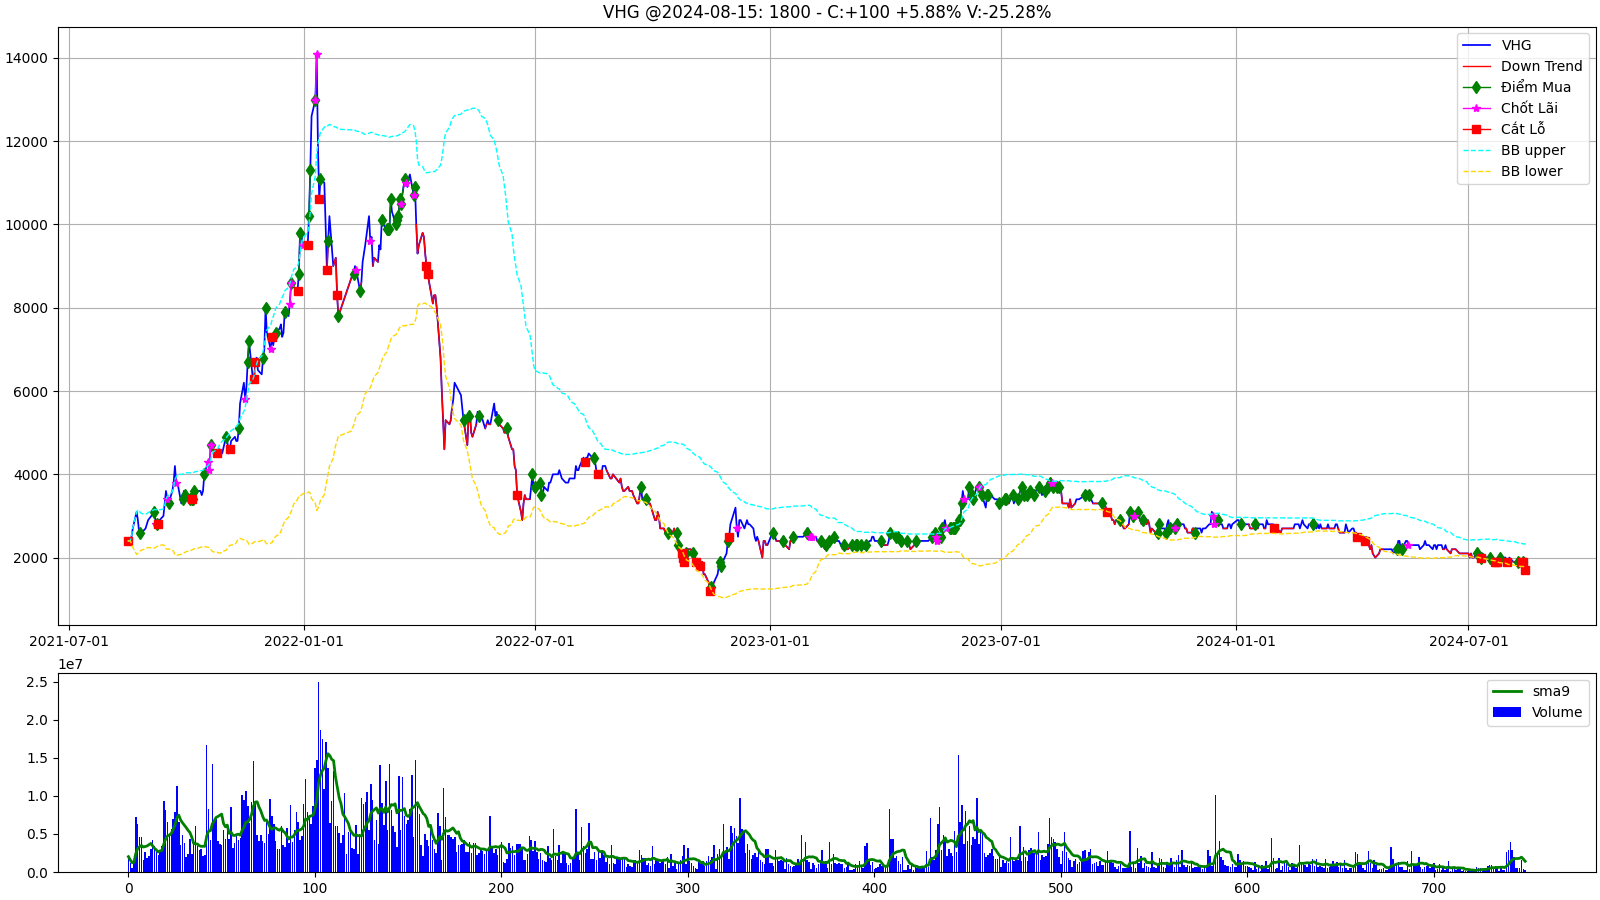Click the 300 tick label under the volume chart

pyautogui.click(x=687, y=888)
